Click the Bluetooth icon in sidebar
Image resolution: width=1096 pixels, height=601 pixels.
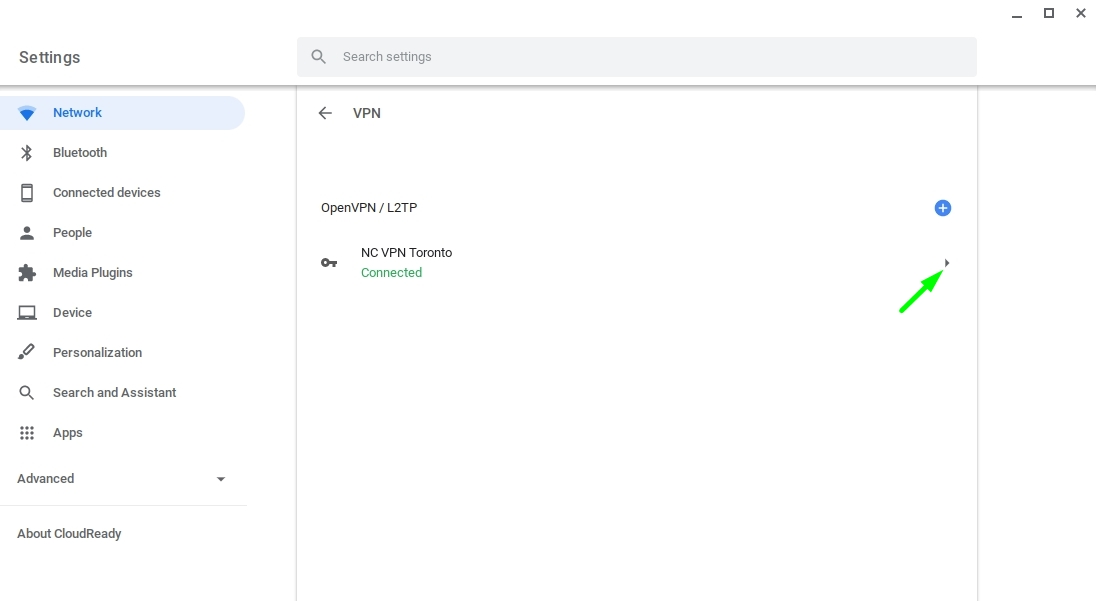(x=27, y=153)
